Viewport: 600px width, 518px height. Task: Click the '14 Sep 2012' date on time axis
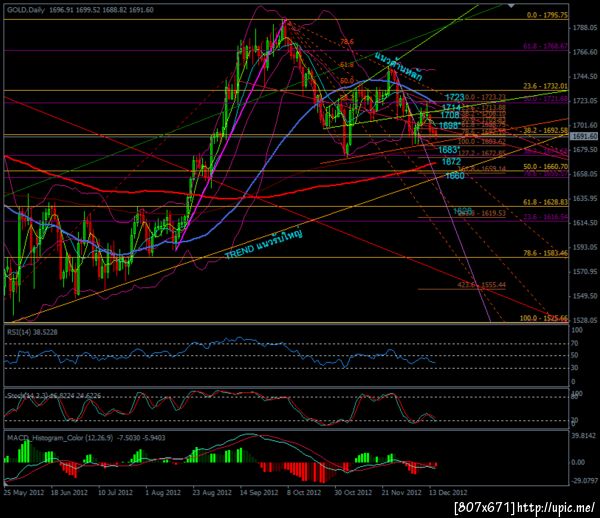[259, 492]
